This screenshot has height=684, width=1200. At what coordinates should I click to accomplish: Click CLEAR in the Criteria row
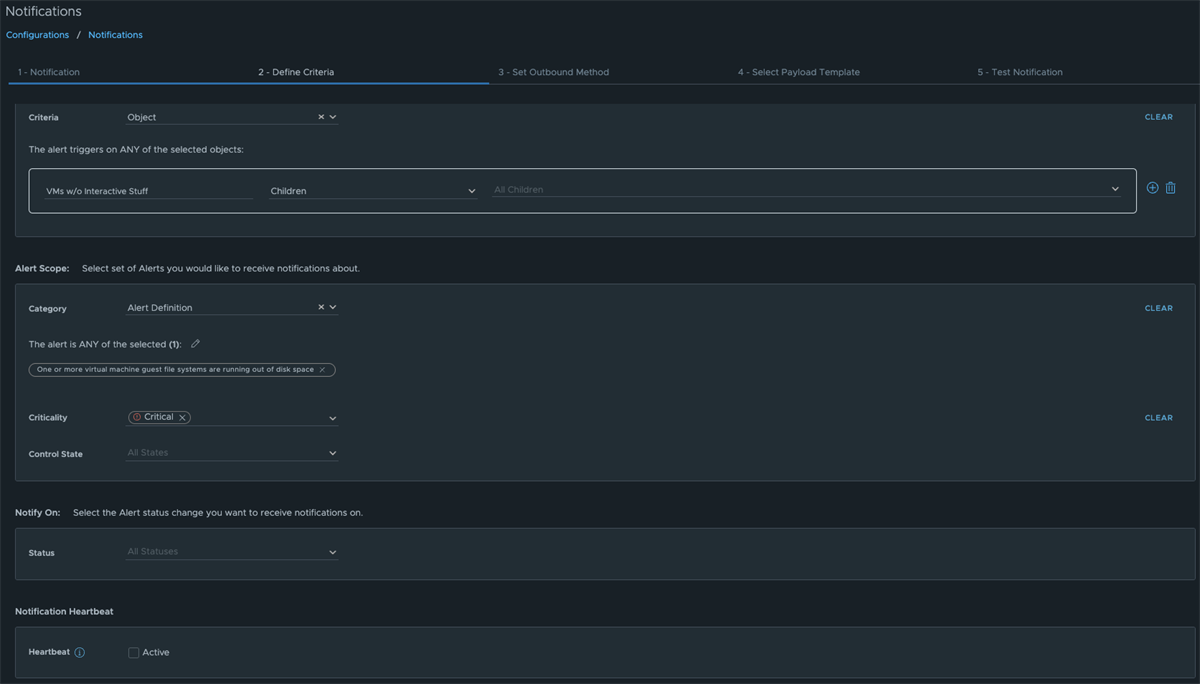pos(1159,117)
